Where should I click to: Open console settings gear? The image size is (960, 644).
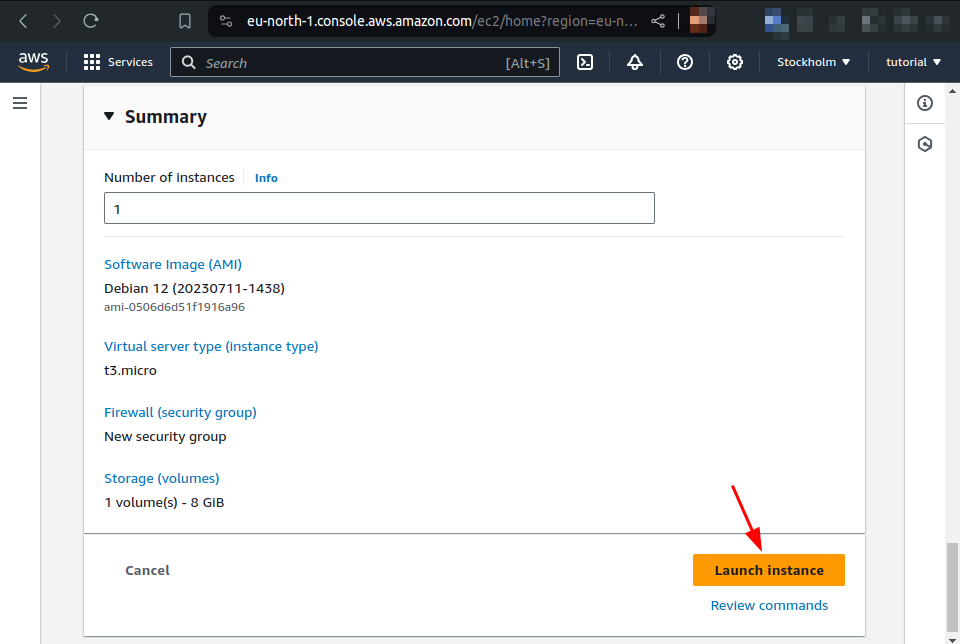[x=735, y=62]
